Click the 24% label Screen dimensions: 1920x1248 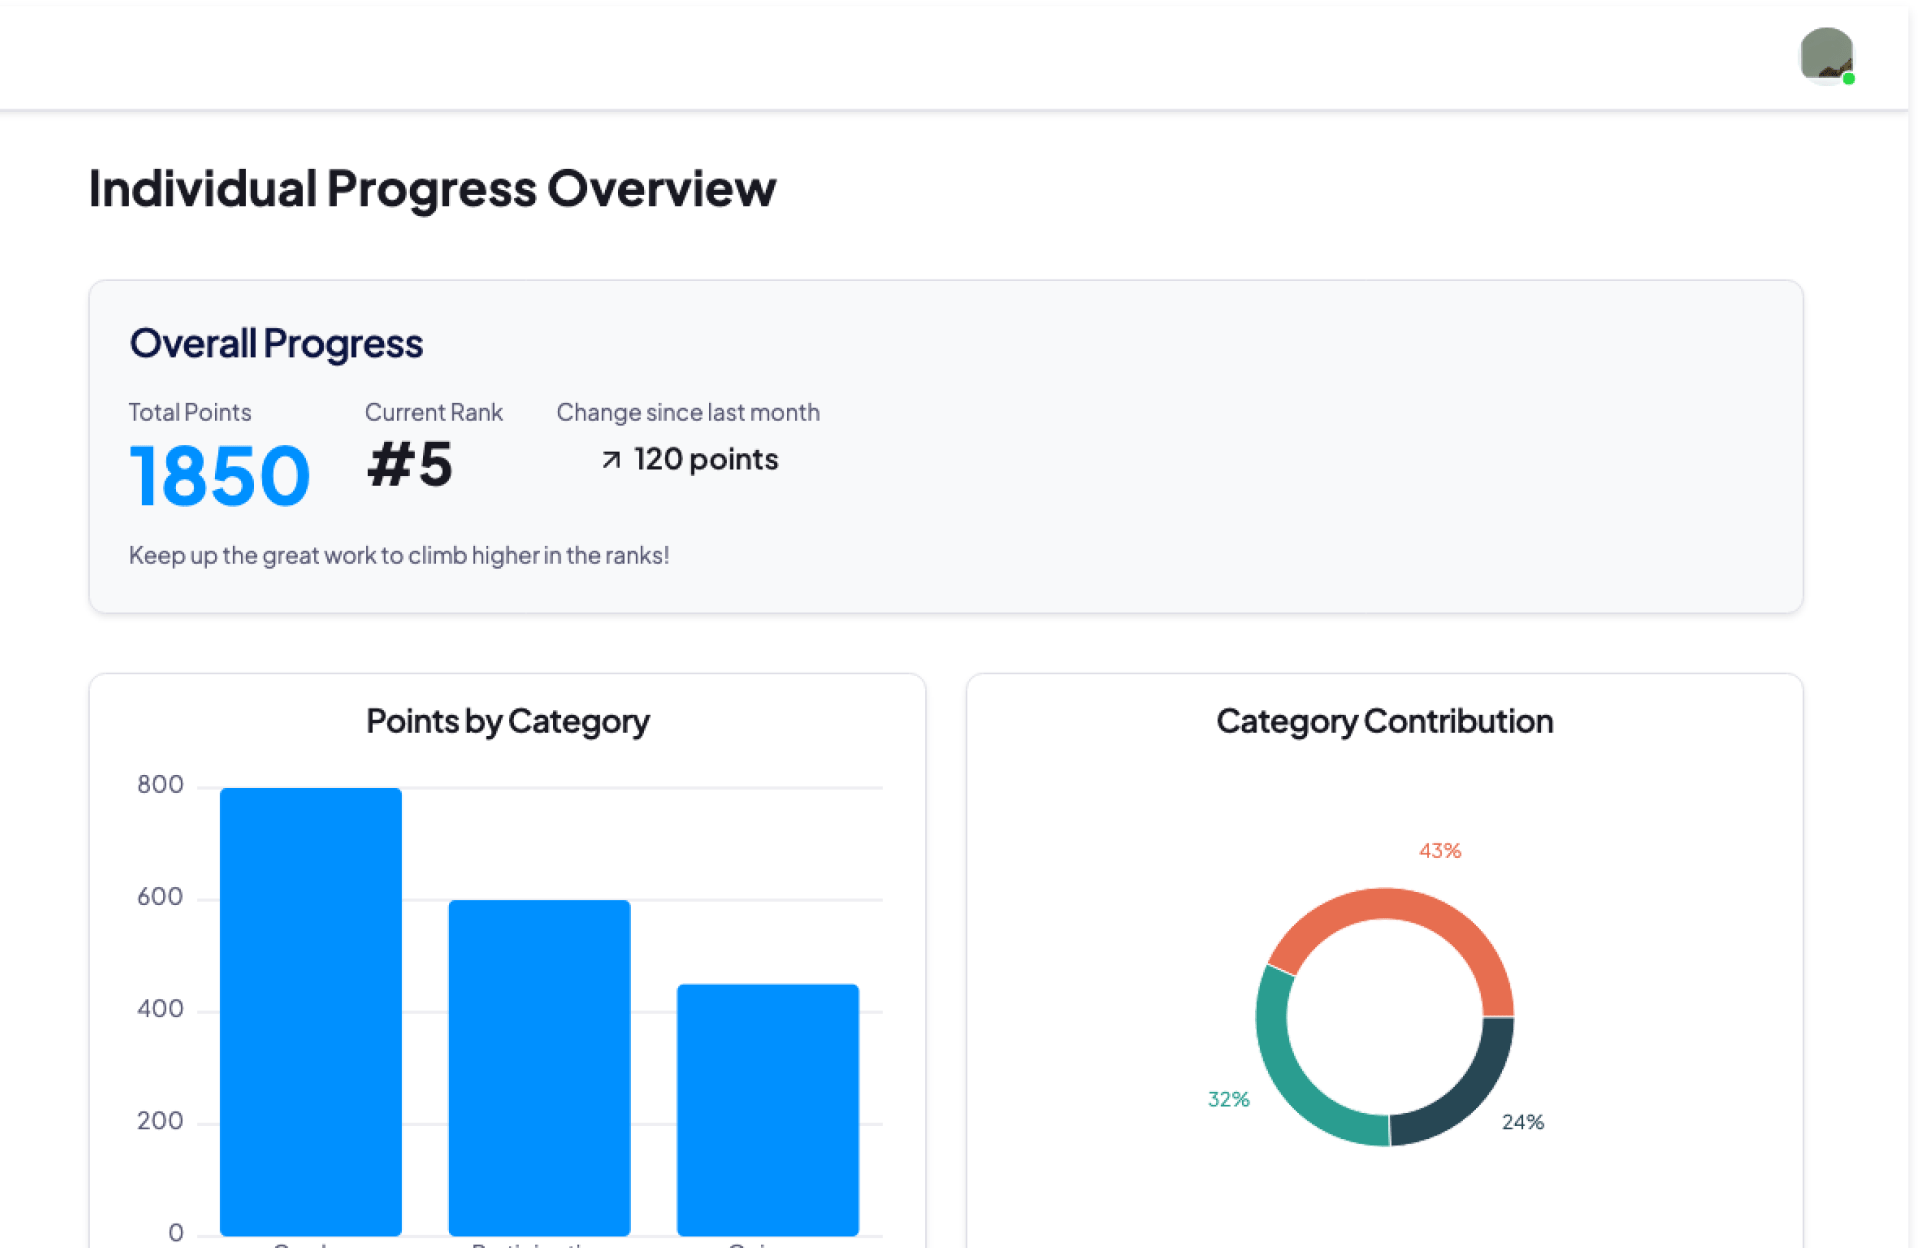(1522, 1122)
